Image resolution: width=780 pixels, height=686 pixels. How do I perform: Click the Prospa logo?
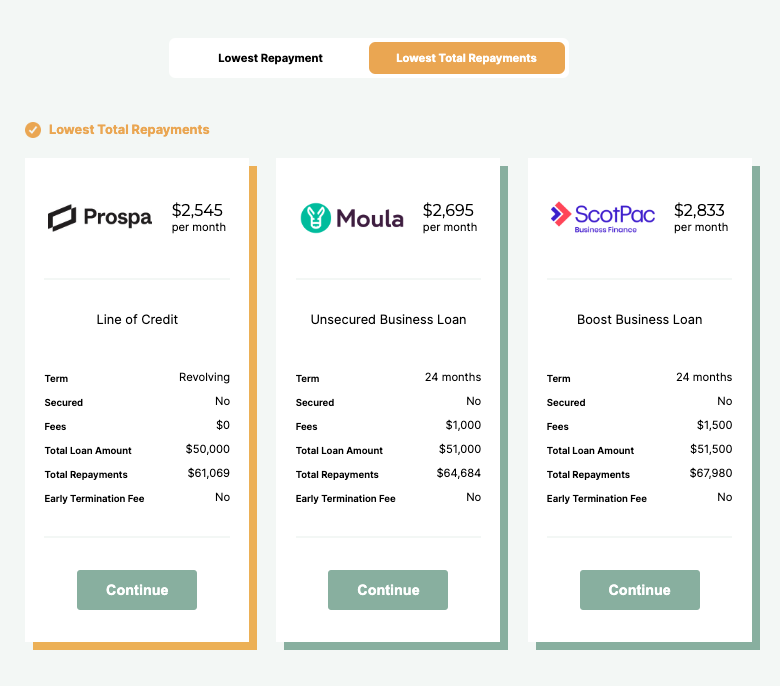[x=100, y=217]
